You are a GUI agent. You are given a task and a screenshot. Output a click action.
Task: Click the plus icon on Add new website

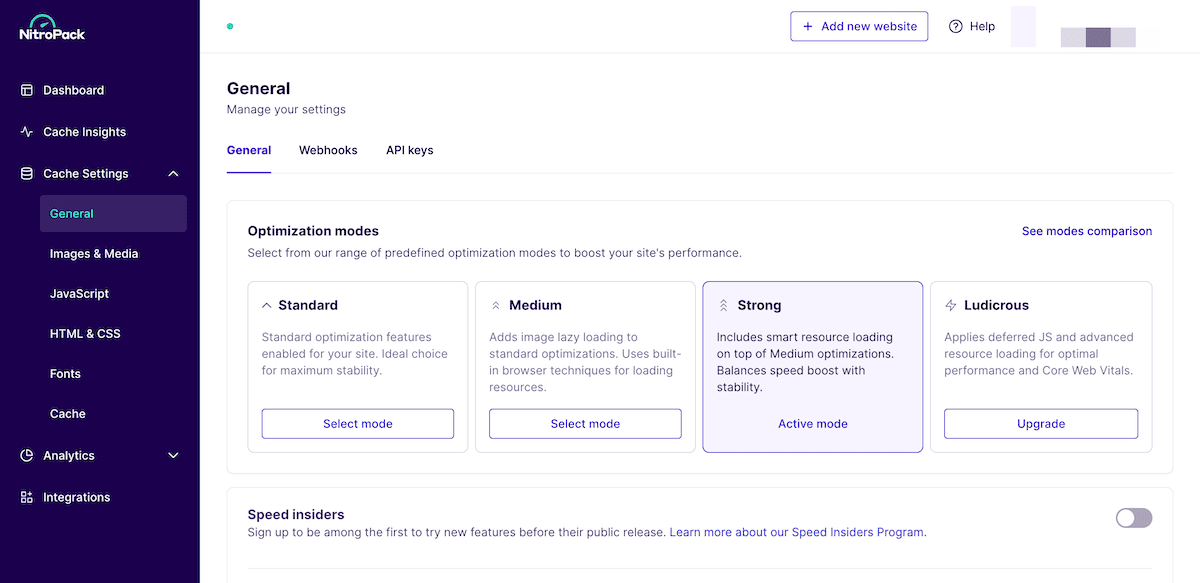[x=808, y=27]
